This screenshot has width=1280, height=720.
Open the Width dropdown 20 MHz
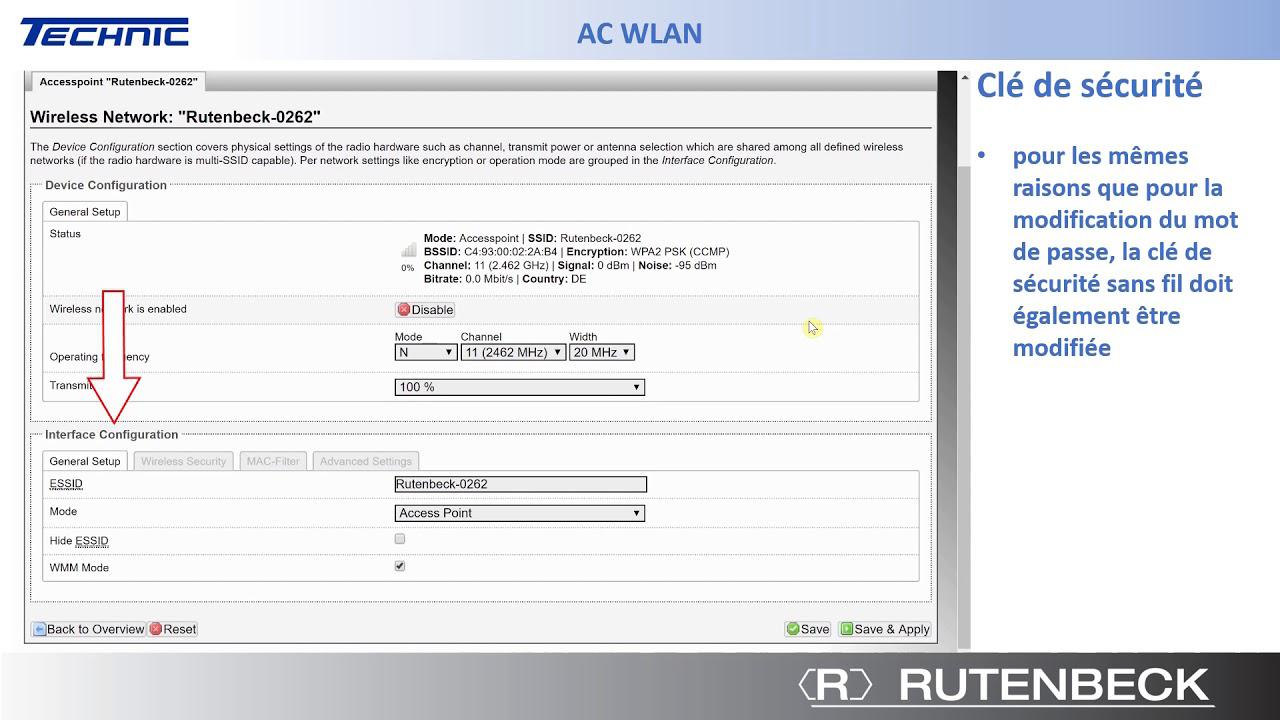(x=602, y=352)
